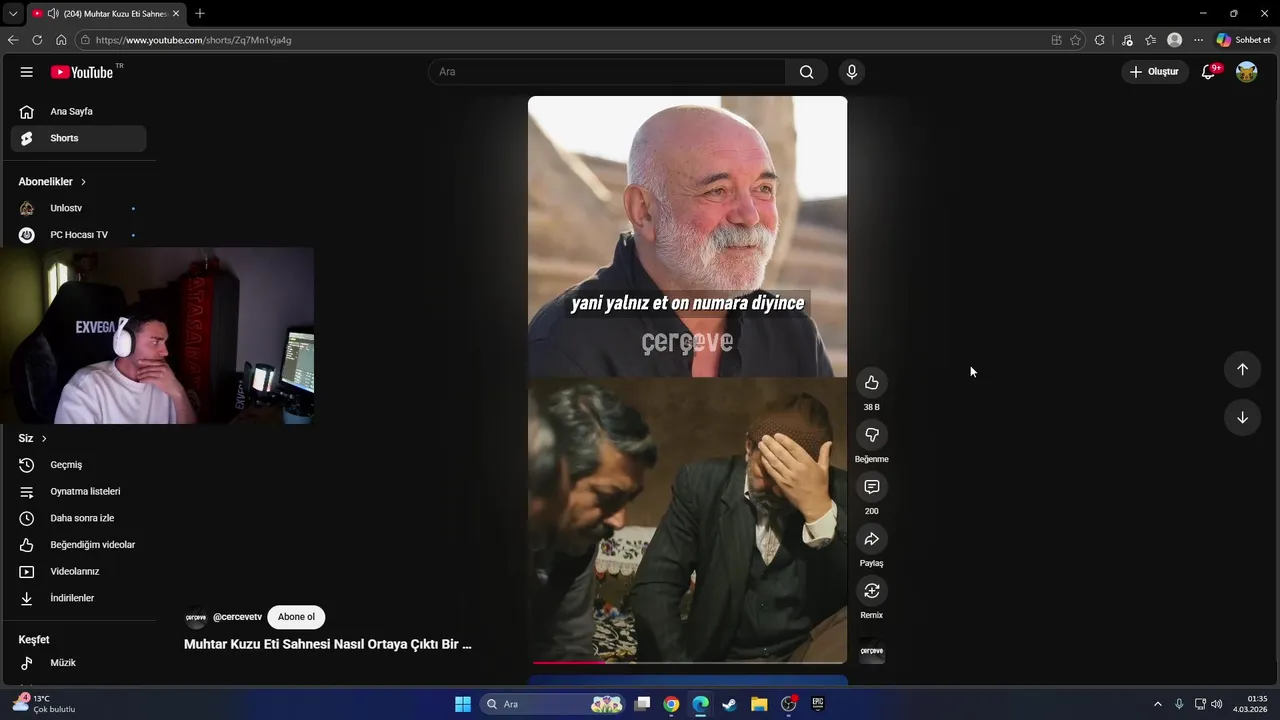Open Müzik under Keşfet
Image resolution: width=1280 pixels, height=720 pixels.
click(78, 663)
